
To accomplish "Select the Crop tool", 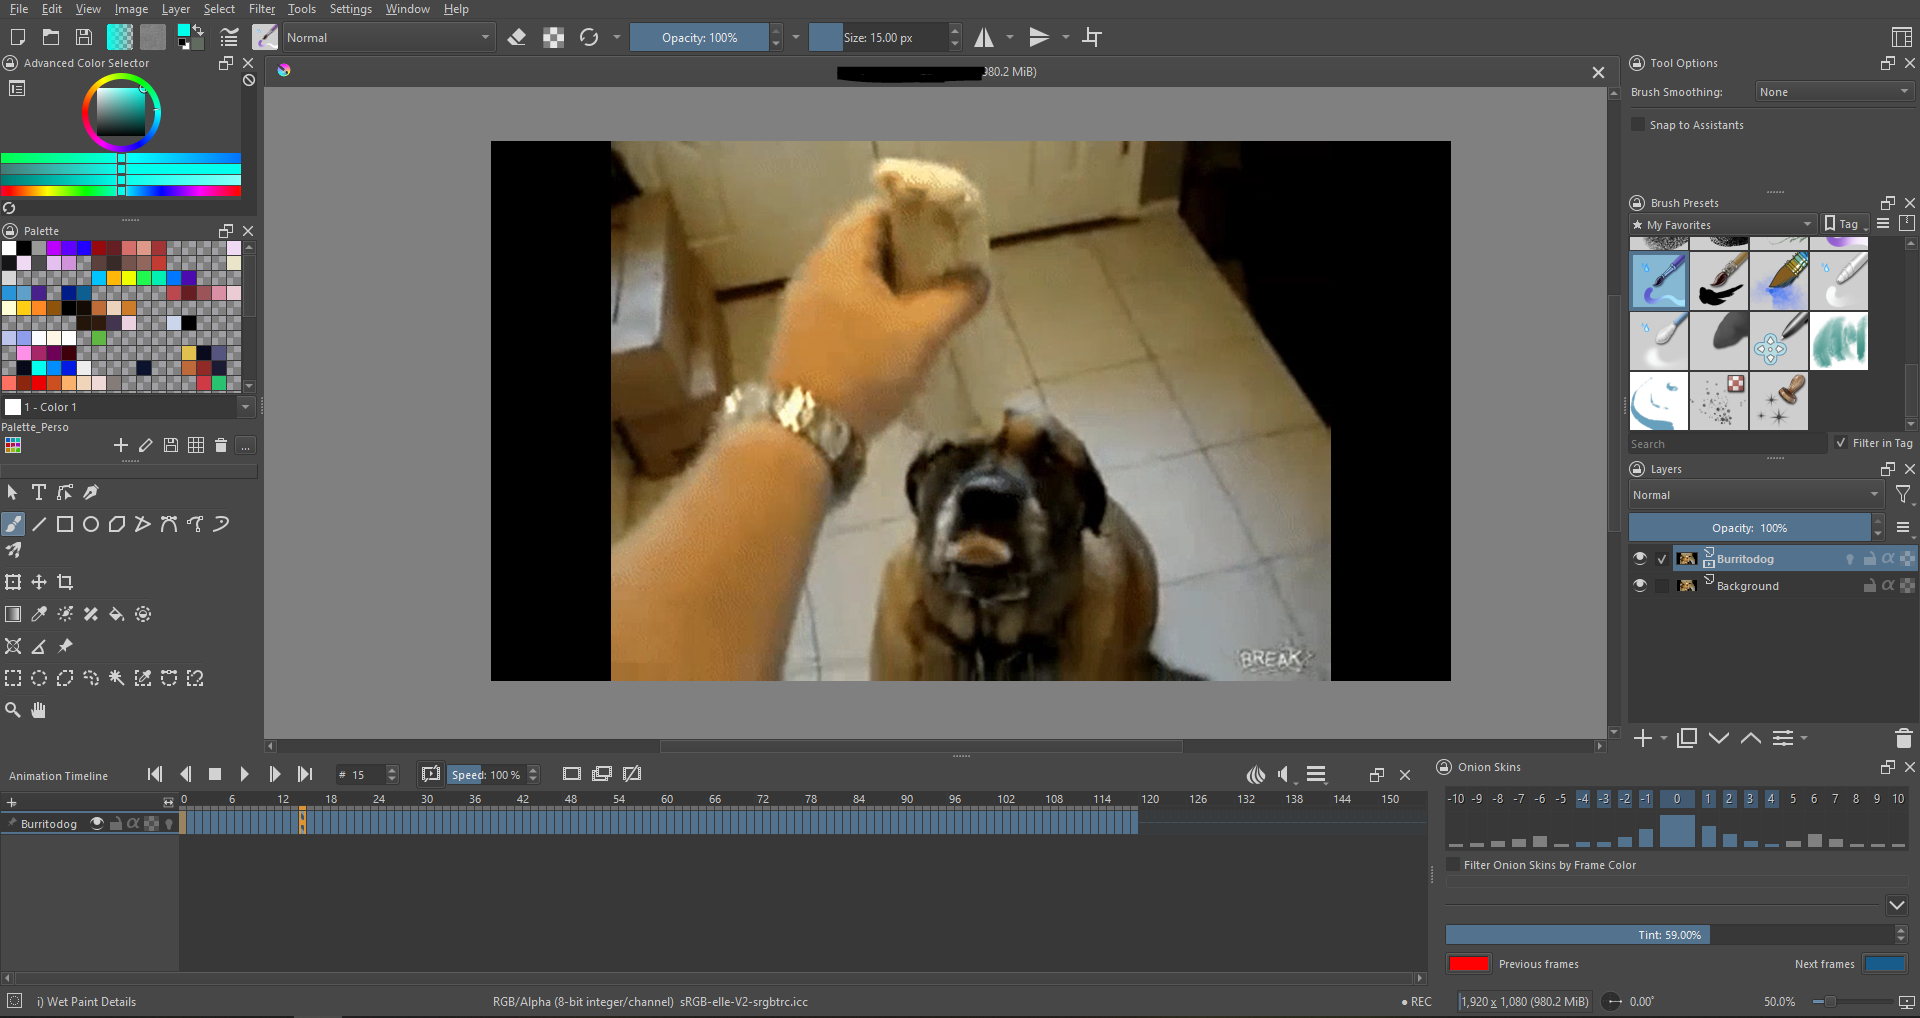I will 65,582.
